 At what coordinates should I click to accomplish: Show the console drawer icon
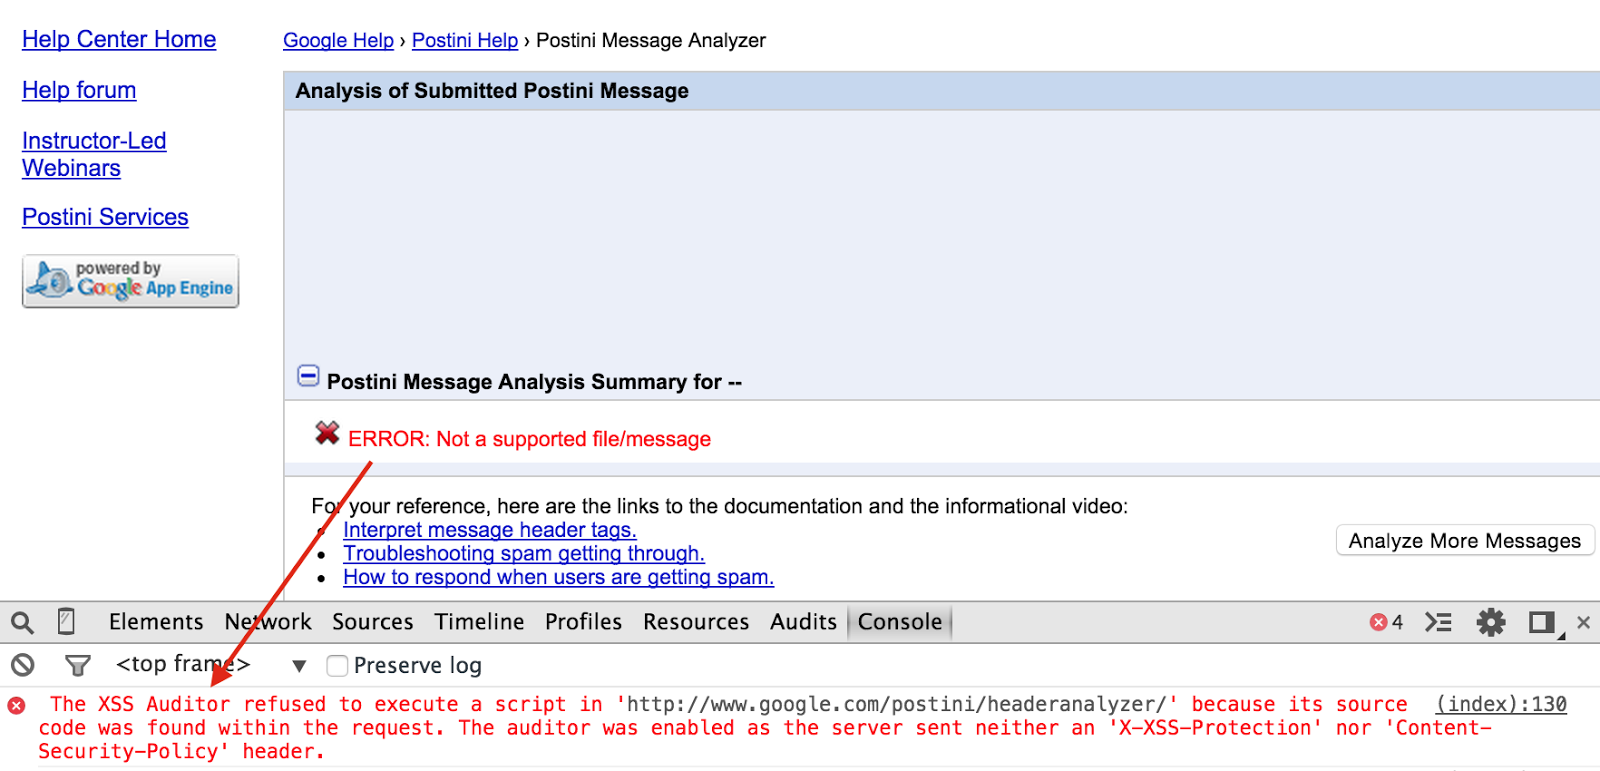pos(1438,622)
